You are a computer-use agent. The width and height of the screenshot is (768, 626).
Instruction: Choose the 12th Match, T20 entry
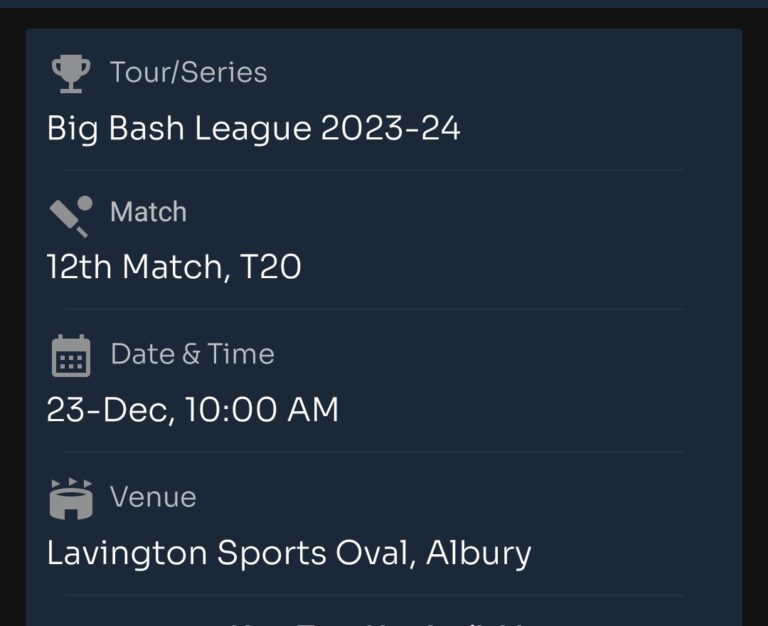(x=174, y=266)
